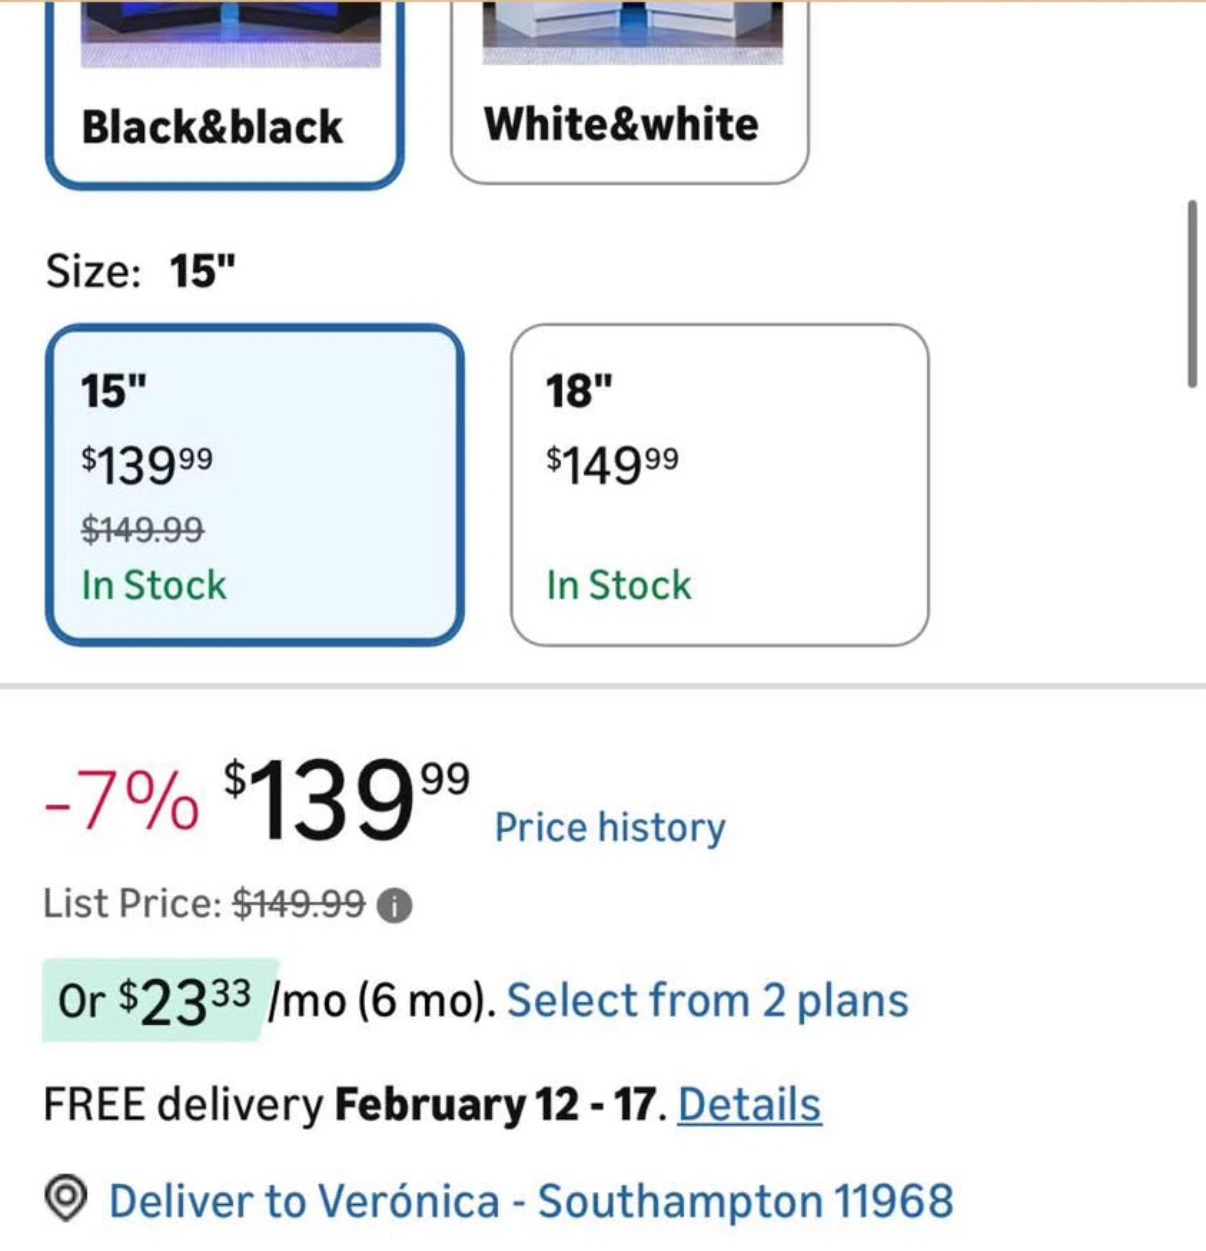This screenshot has width=1206, height=1251.
Task: Click the large $139.99 main price
Action: point(346,800)
